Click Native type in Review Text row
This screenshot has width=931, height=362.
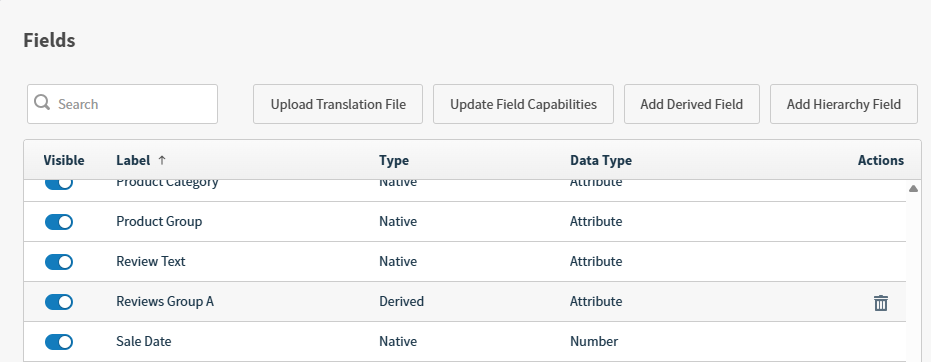(398, 261)
